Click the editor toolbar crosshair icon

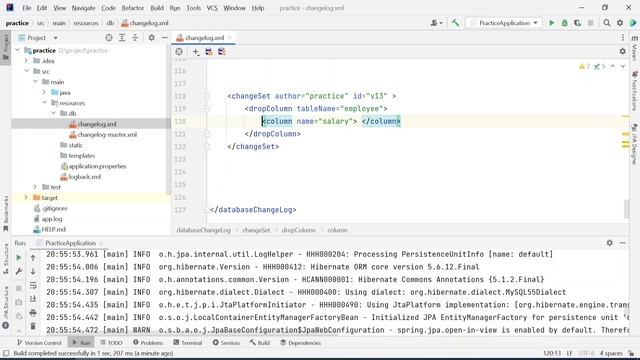(179, 52)
